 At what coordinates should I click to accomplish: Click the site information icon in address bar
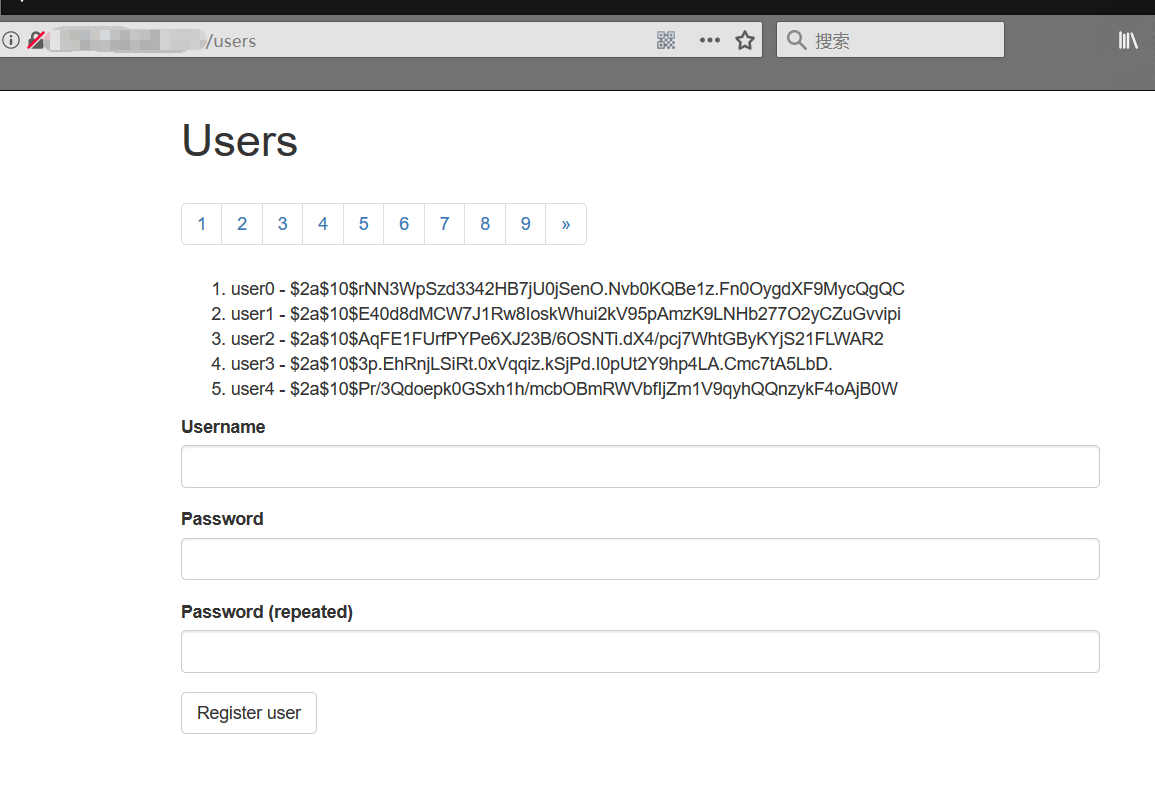click(11, 41)
